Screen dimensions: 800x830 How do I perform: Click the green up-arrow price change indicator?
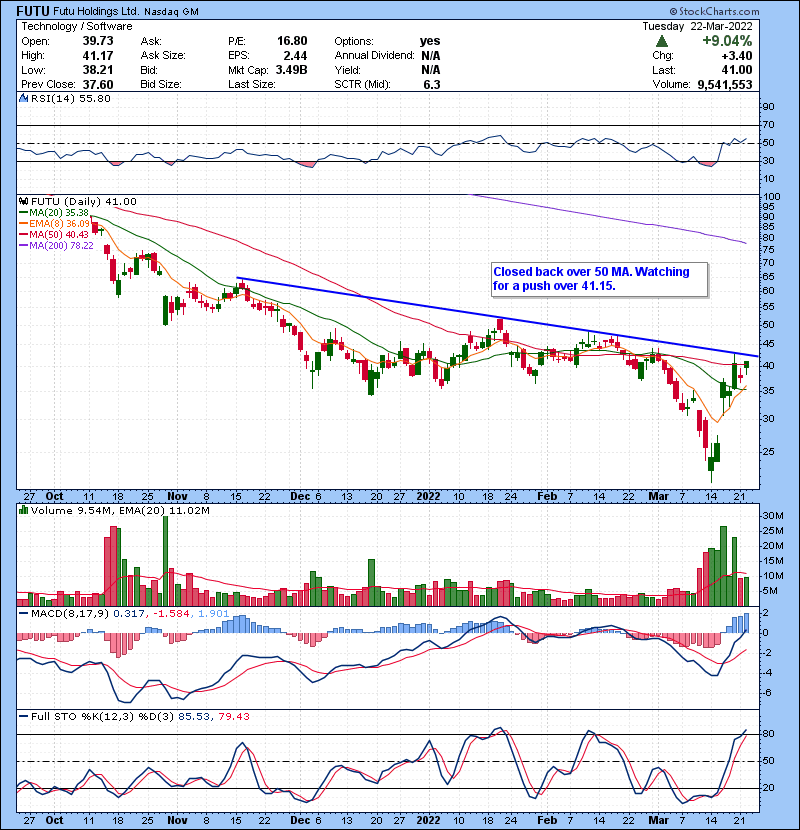click(661, 41)
